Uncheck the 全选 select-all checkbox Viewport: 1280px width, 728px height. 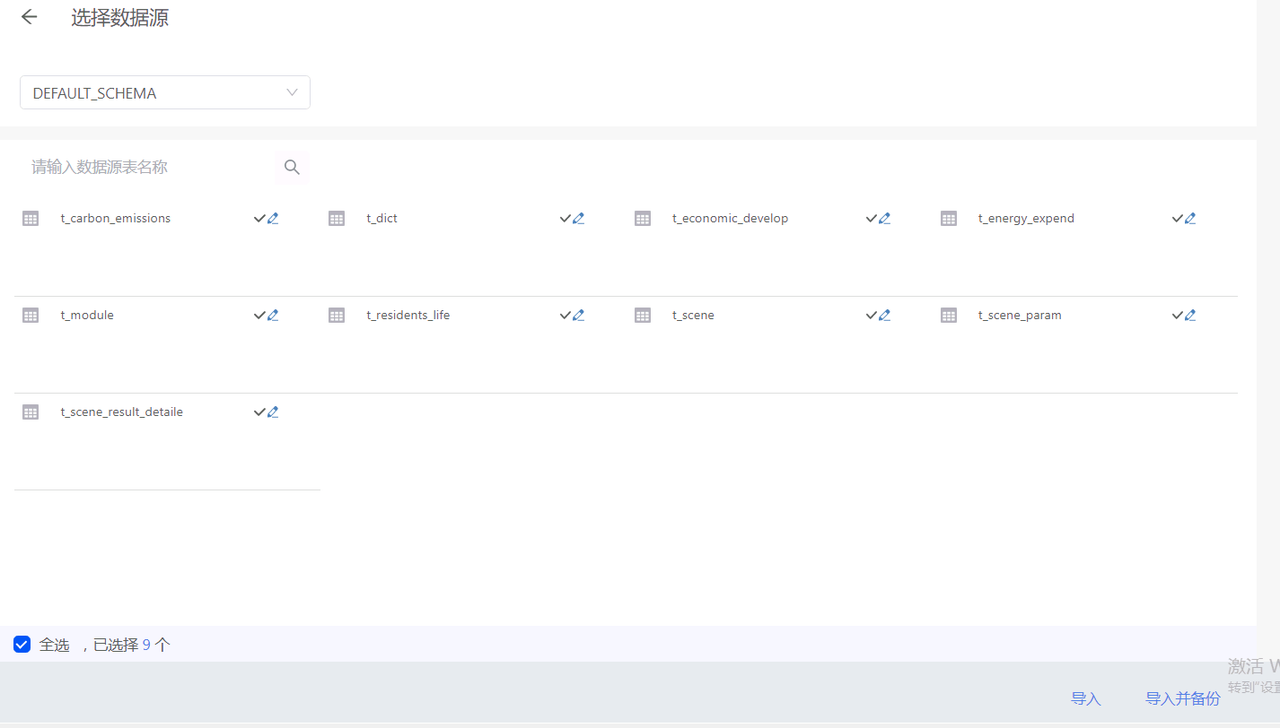pyautogui.click(x=22, y=645)
